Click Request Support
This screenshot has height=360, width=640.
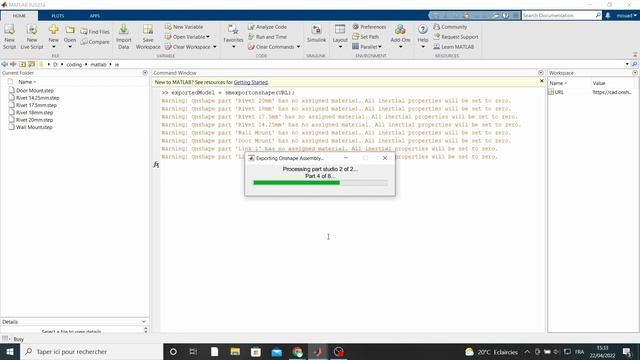click(456, 37)
